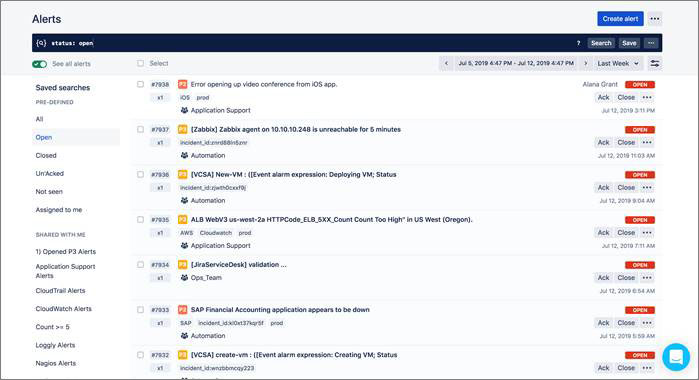This screenshot has width=699, height=380.
Task: Open CloudWatch Alerts shared search
Action: [63, 309]
